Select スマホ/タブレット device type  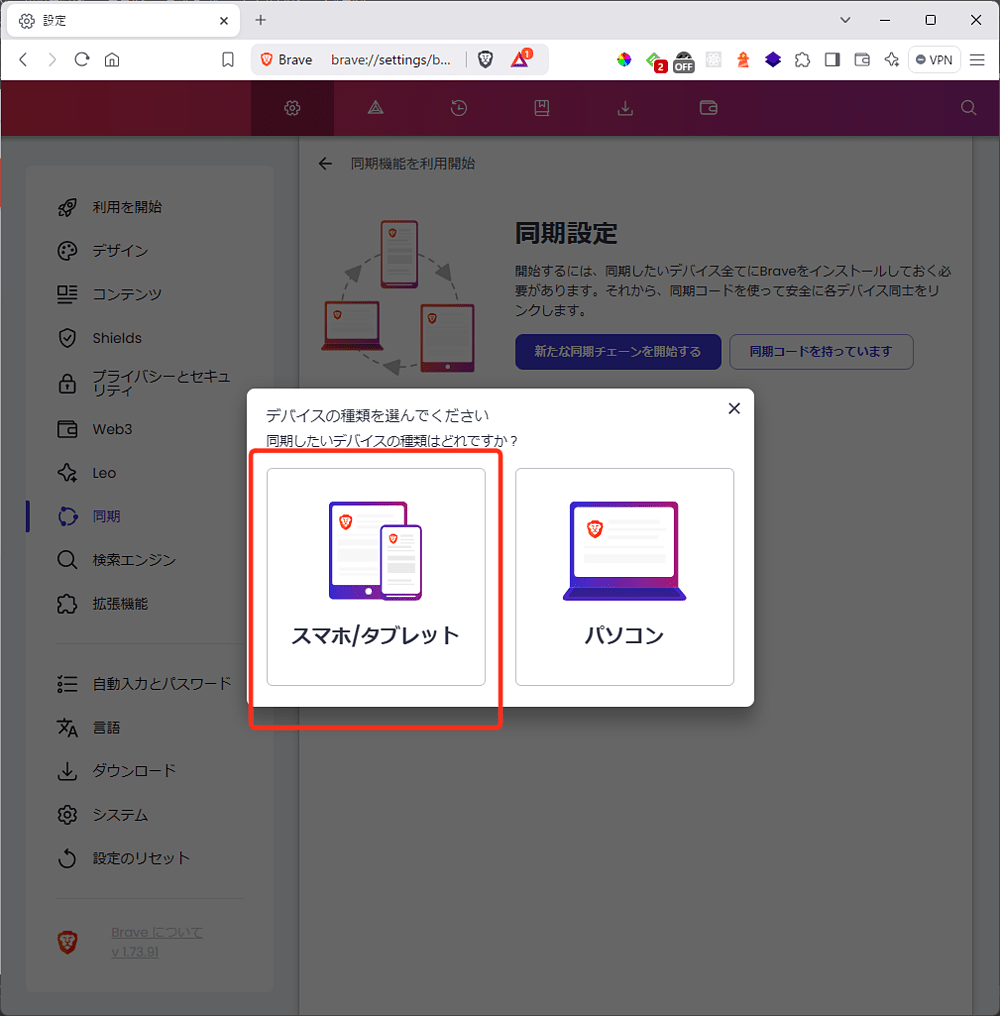tap(376, 577)
